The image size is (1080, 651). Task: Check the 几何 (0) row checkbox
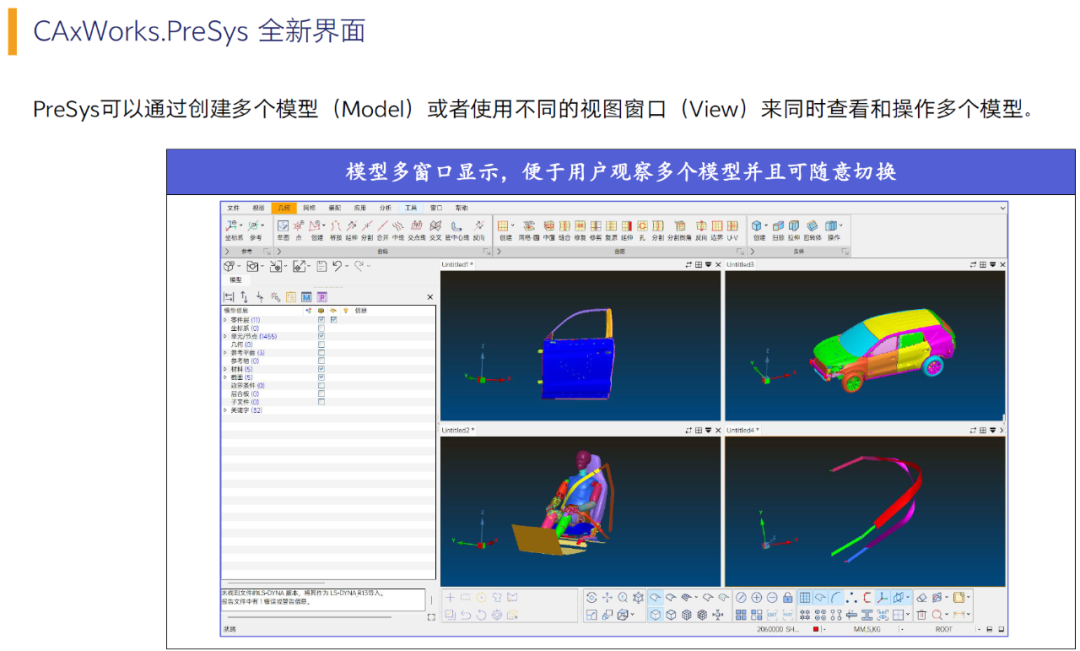pos(322,344)
